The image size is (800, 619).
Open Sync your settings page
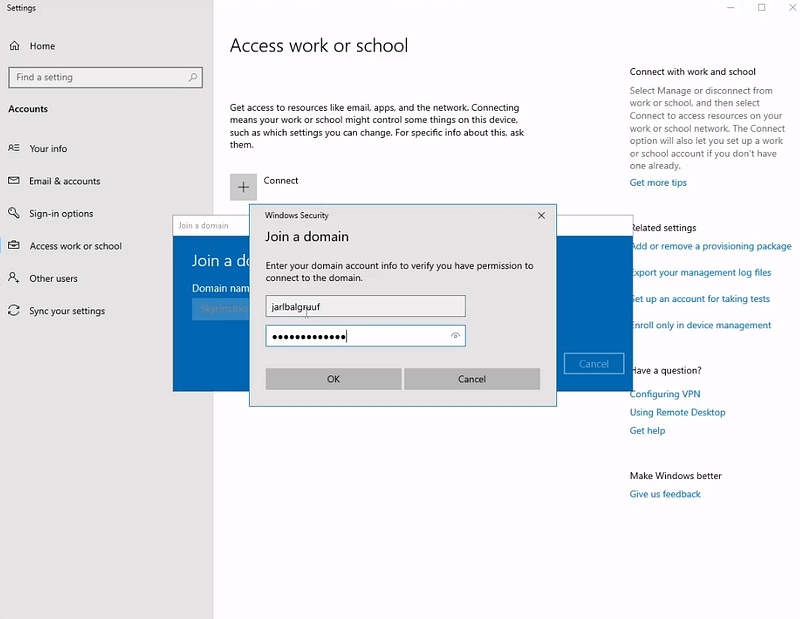[x=66, y=311]
